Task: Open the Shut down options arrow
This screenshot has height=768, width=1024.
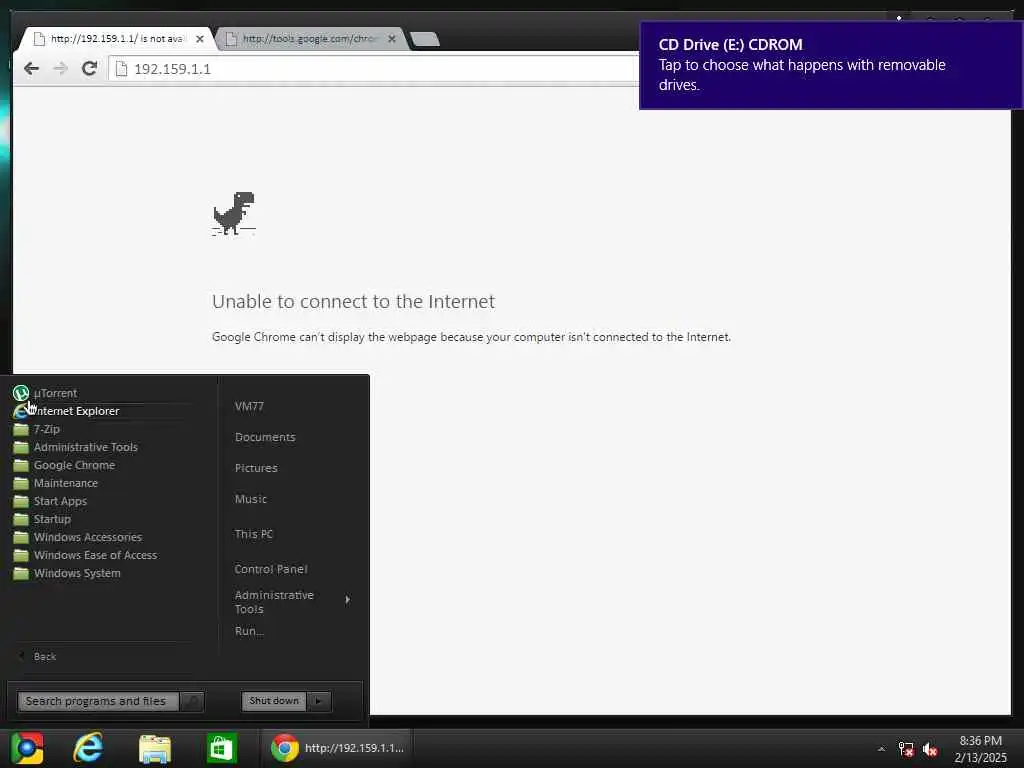Action: [319, 701]
